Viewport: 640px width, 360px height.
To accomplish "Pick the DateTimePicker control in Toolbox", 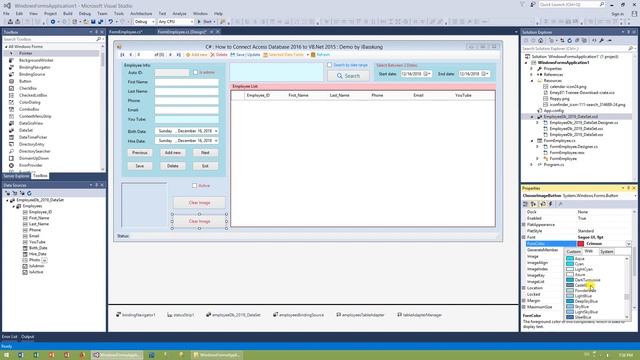I will (x=33, y=137).
